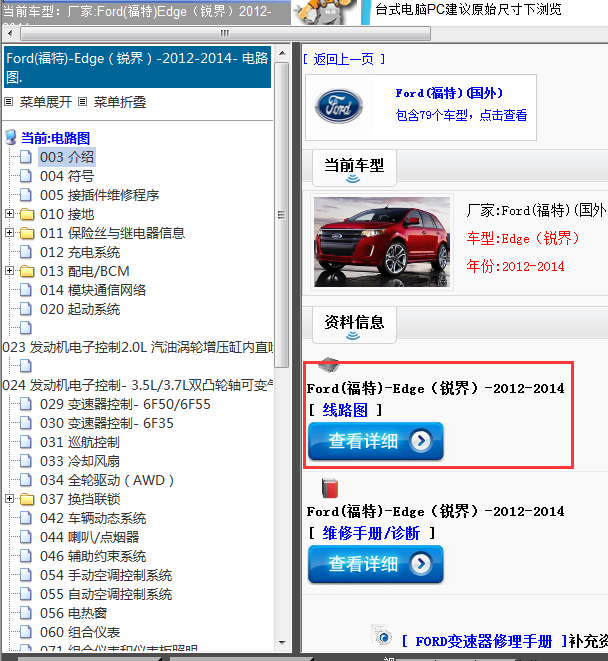The image size is (608, 661).
Task: Click the folder icon of 037 换挡联锁
Action: pos(27,499)
